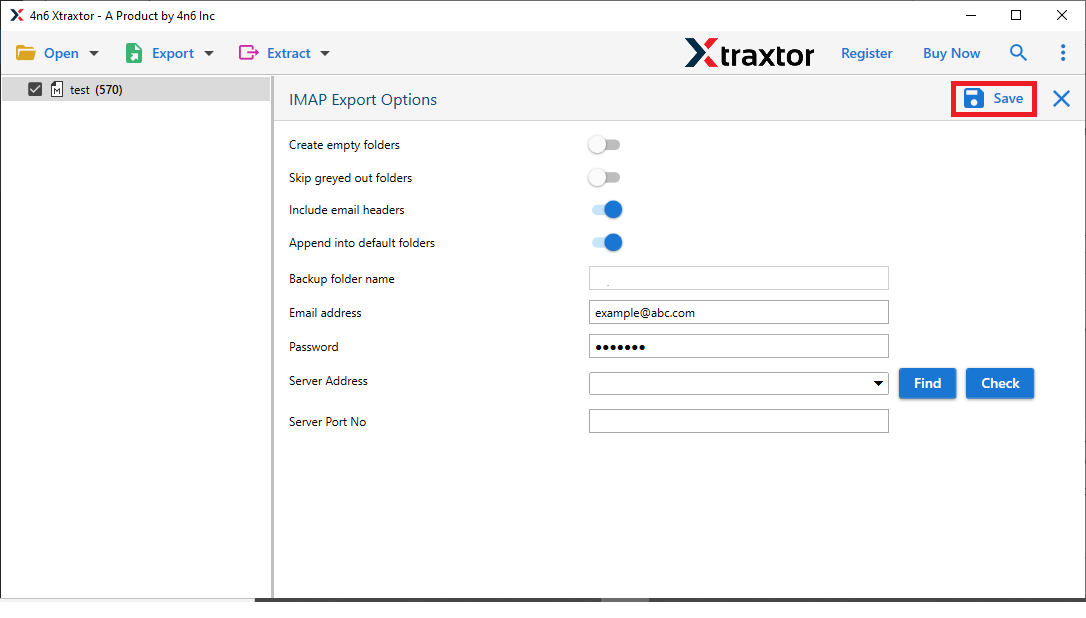
Task: Click the Server Address label
Action: [328, 380]
